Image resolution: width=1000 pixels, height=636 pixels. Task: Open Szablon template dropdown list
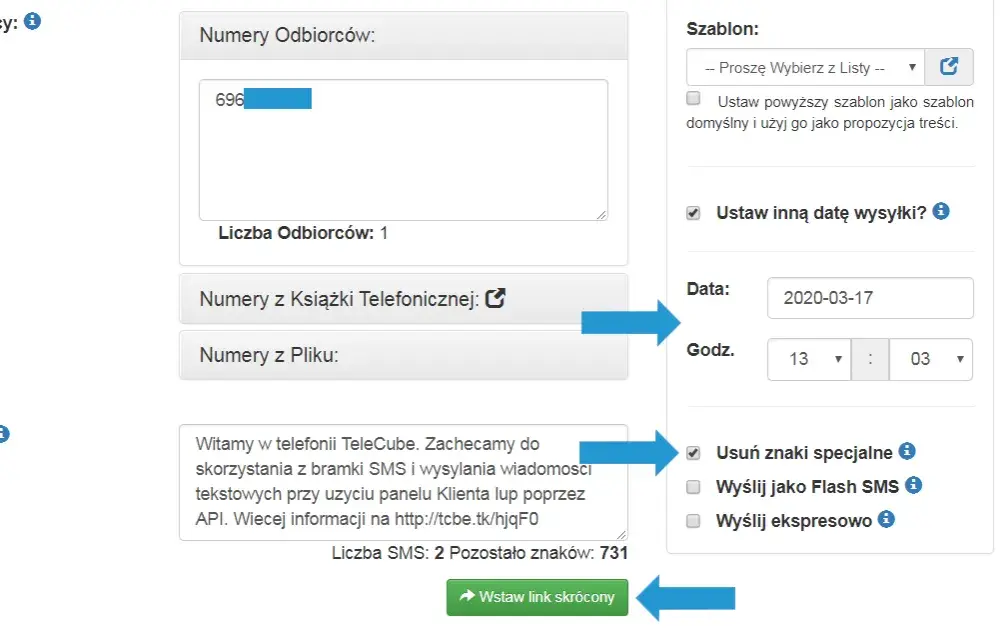pos(805,67)
